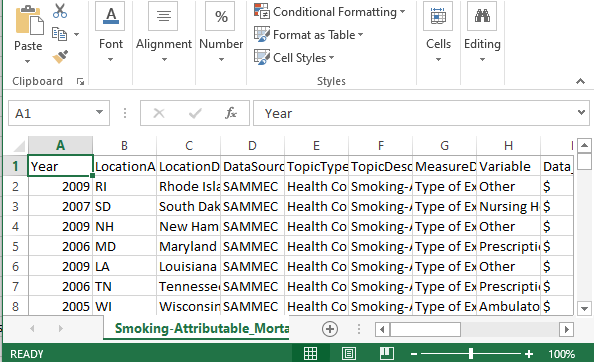Click the Louisiana cell
This screenshot has width=594, height=362.
point(189,267)
